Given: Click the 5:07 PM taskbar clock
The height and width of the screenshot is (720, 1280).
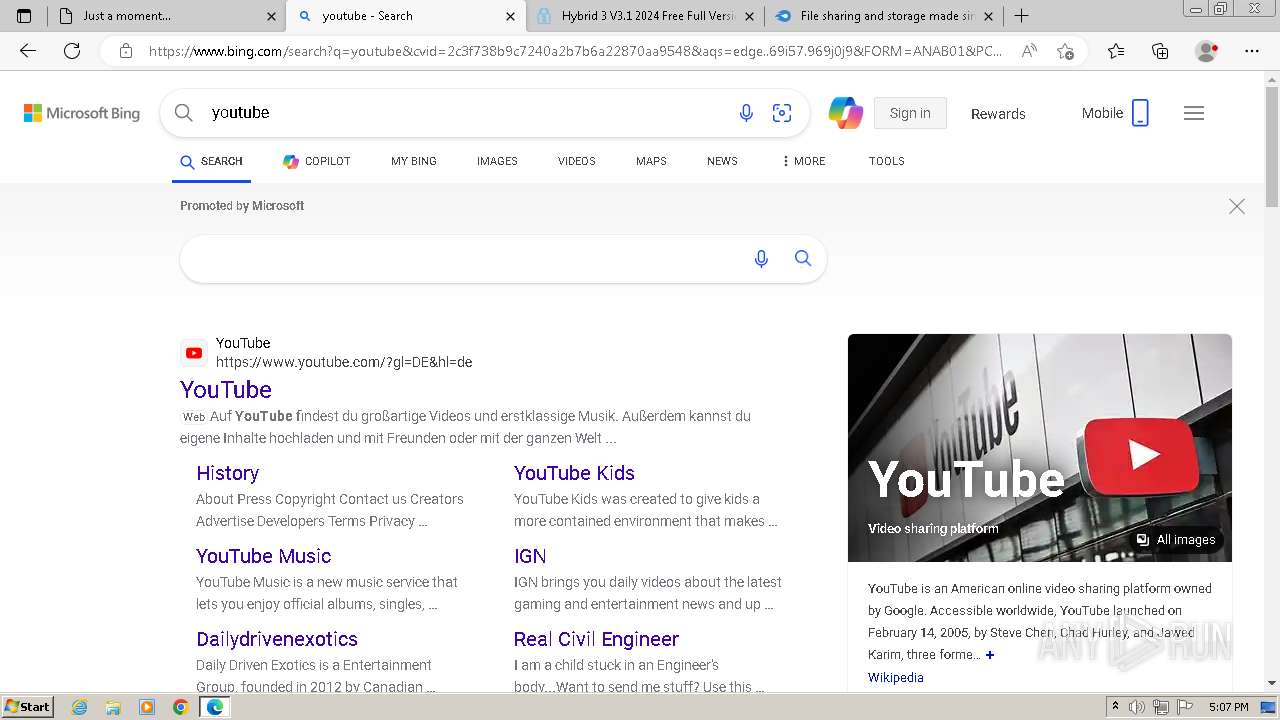Looking at the screenshot, I should point(1228,707).
